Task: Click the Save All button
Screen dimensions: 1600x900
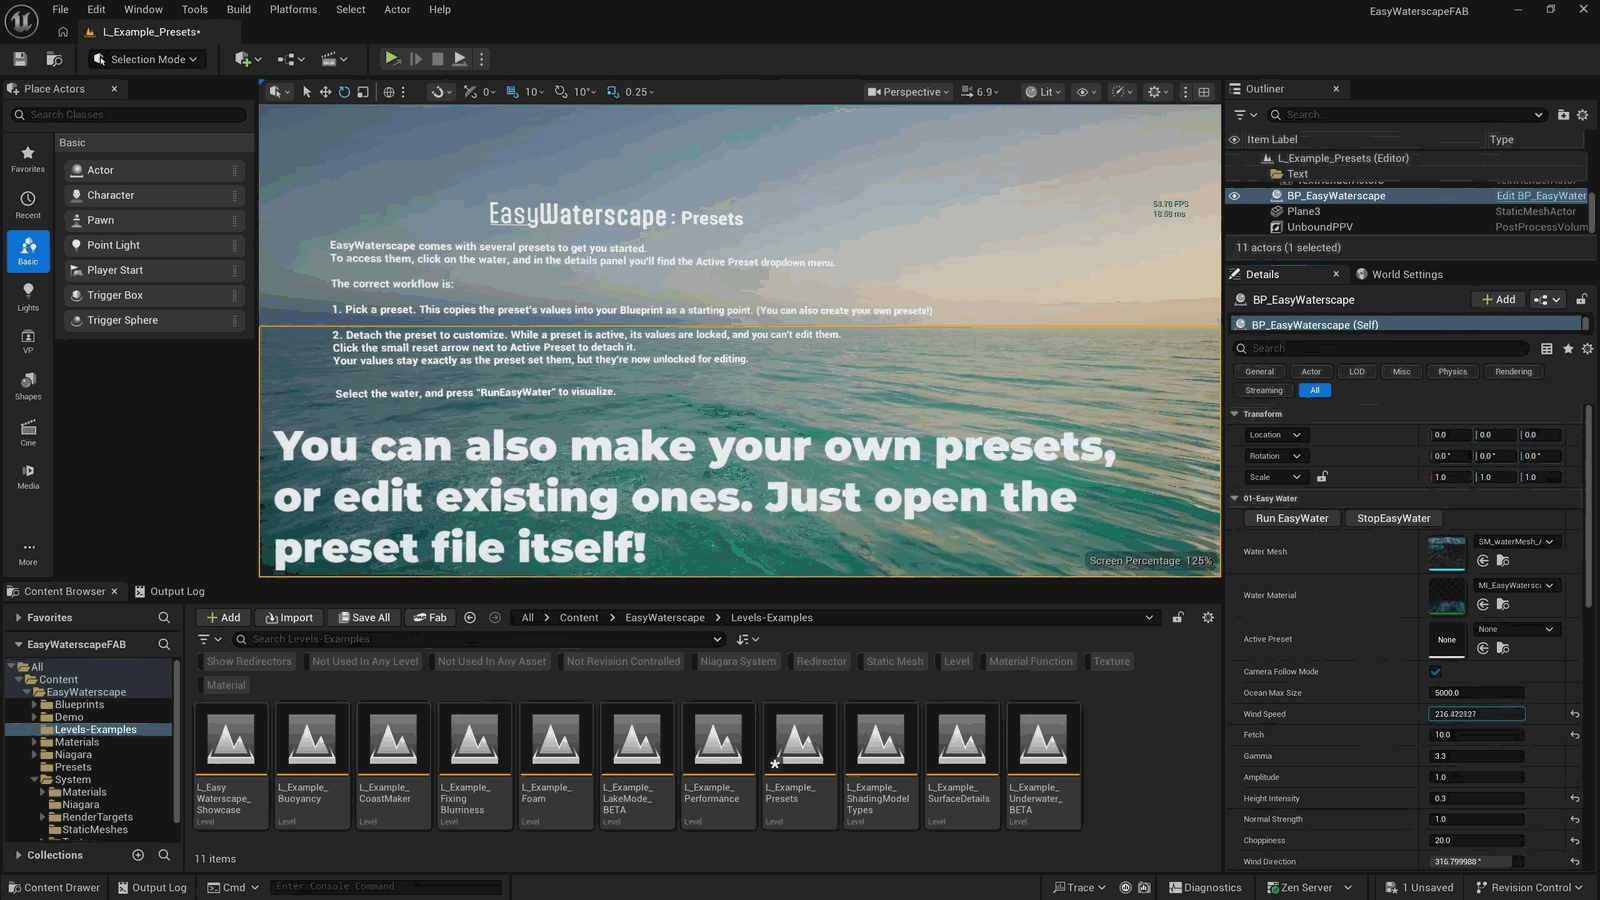Action: tap(364, 617)
